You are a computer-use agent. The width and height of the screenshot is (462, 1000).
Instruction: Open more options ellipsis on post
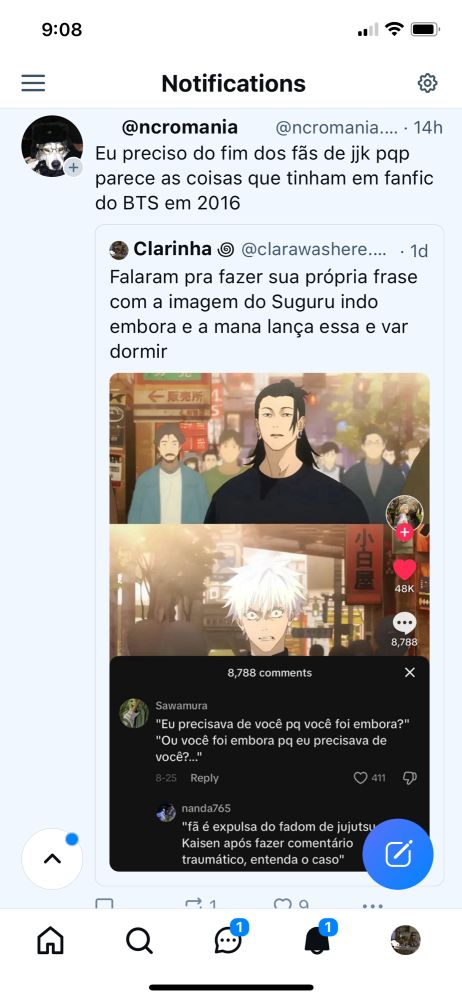372,905
